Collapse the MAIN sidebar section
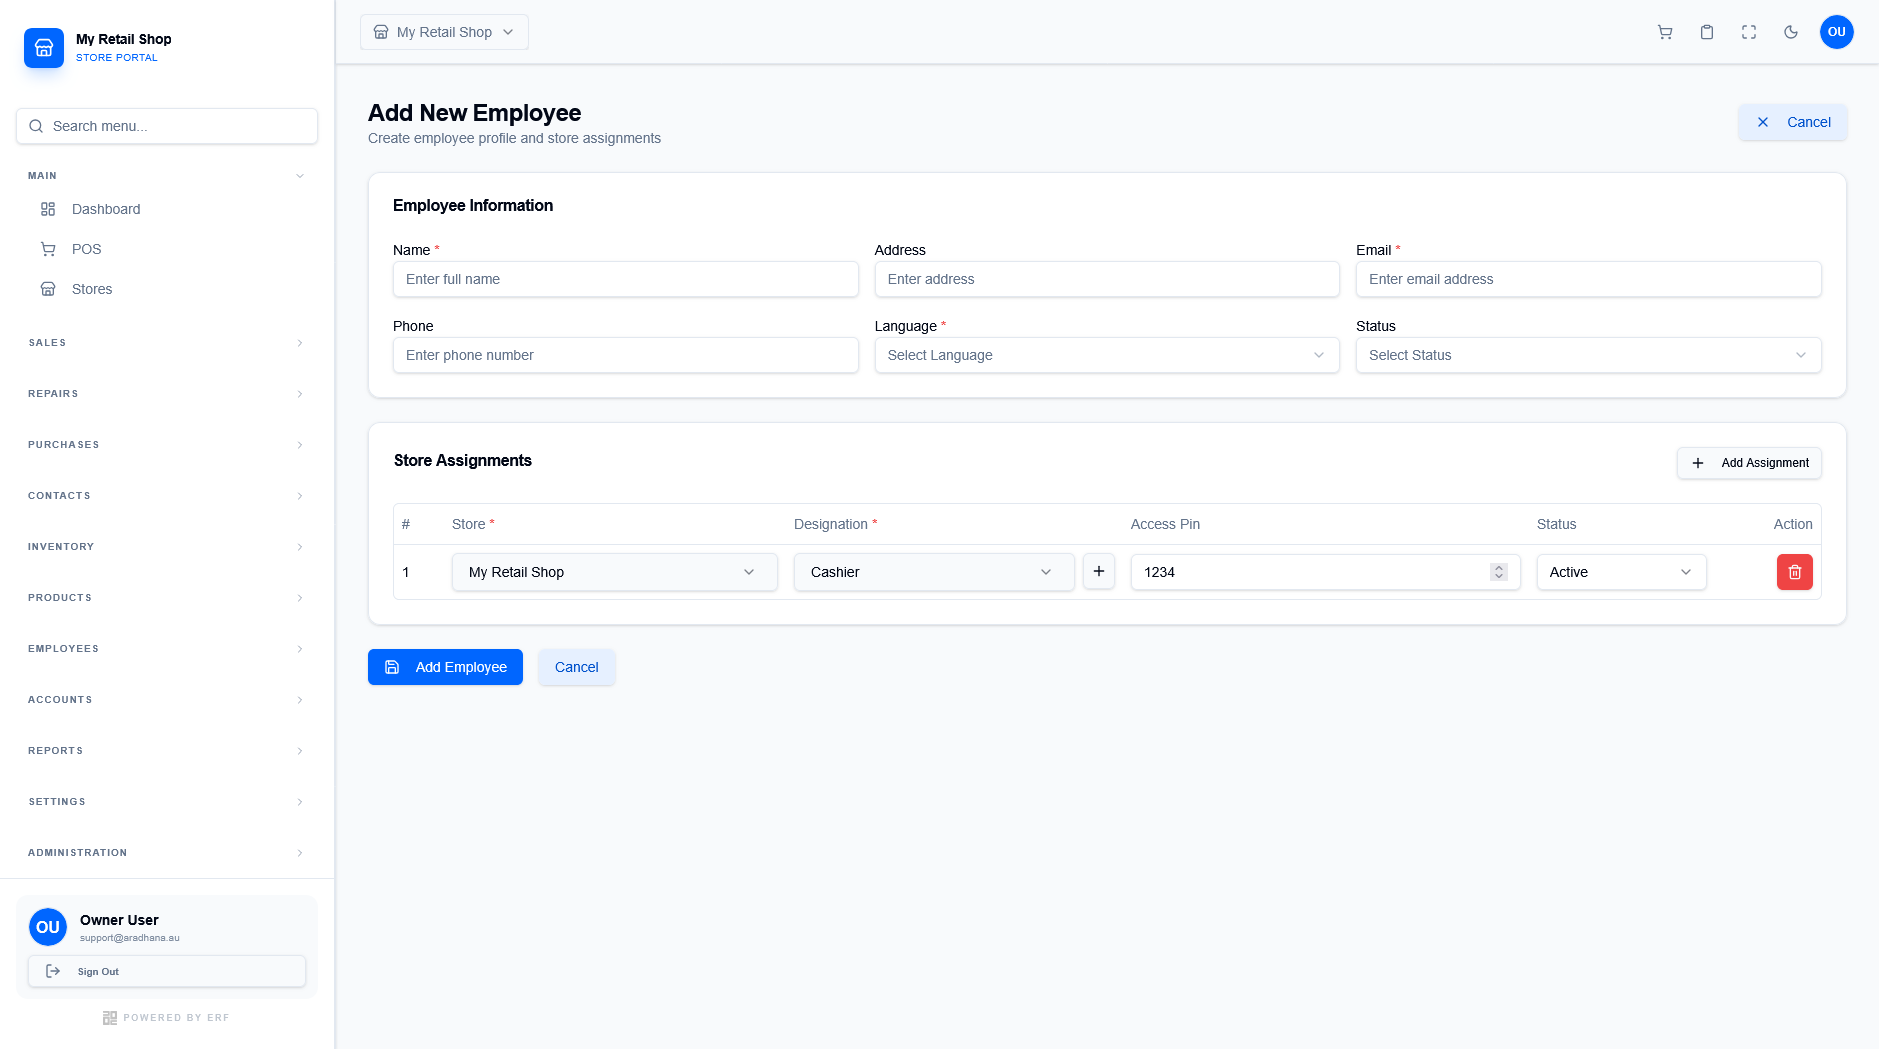Viewport: 1879px width, 1049px height. (x=167, y=176)
